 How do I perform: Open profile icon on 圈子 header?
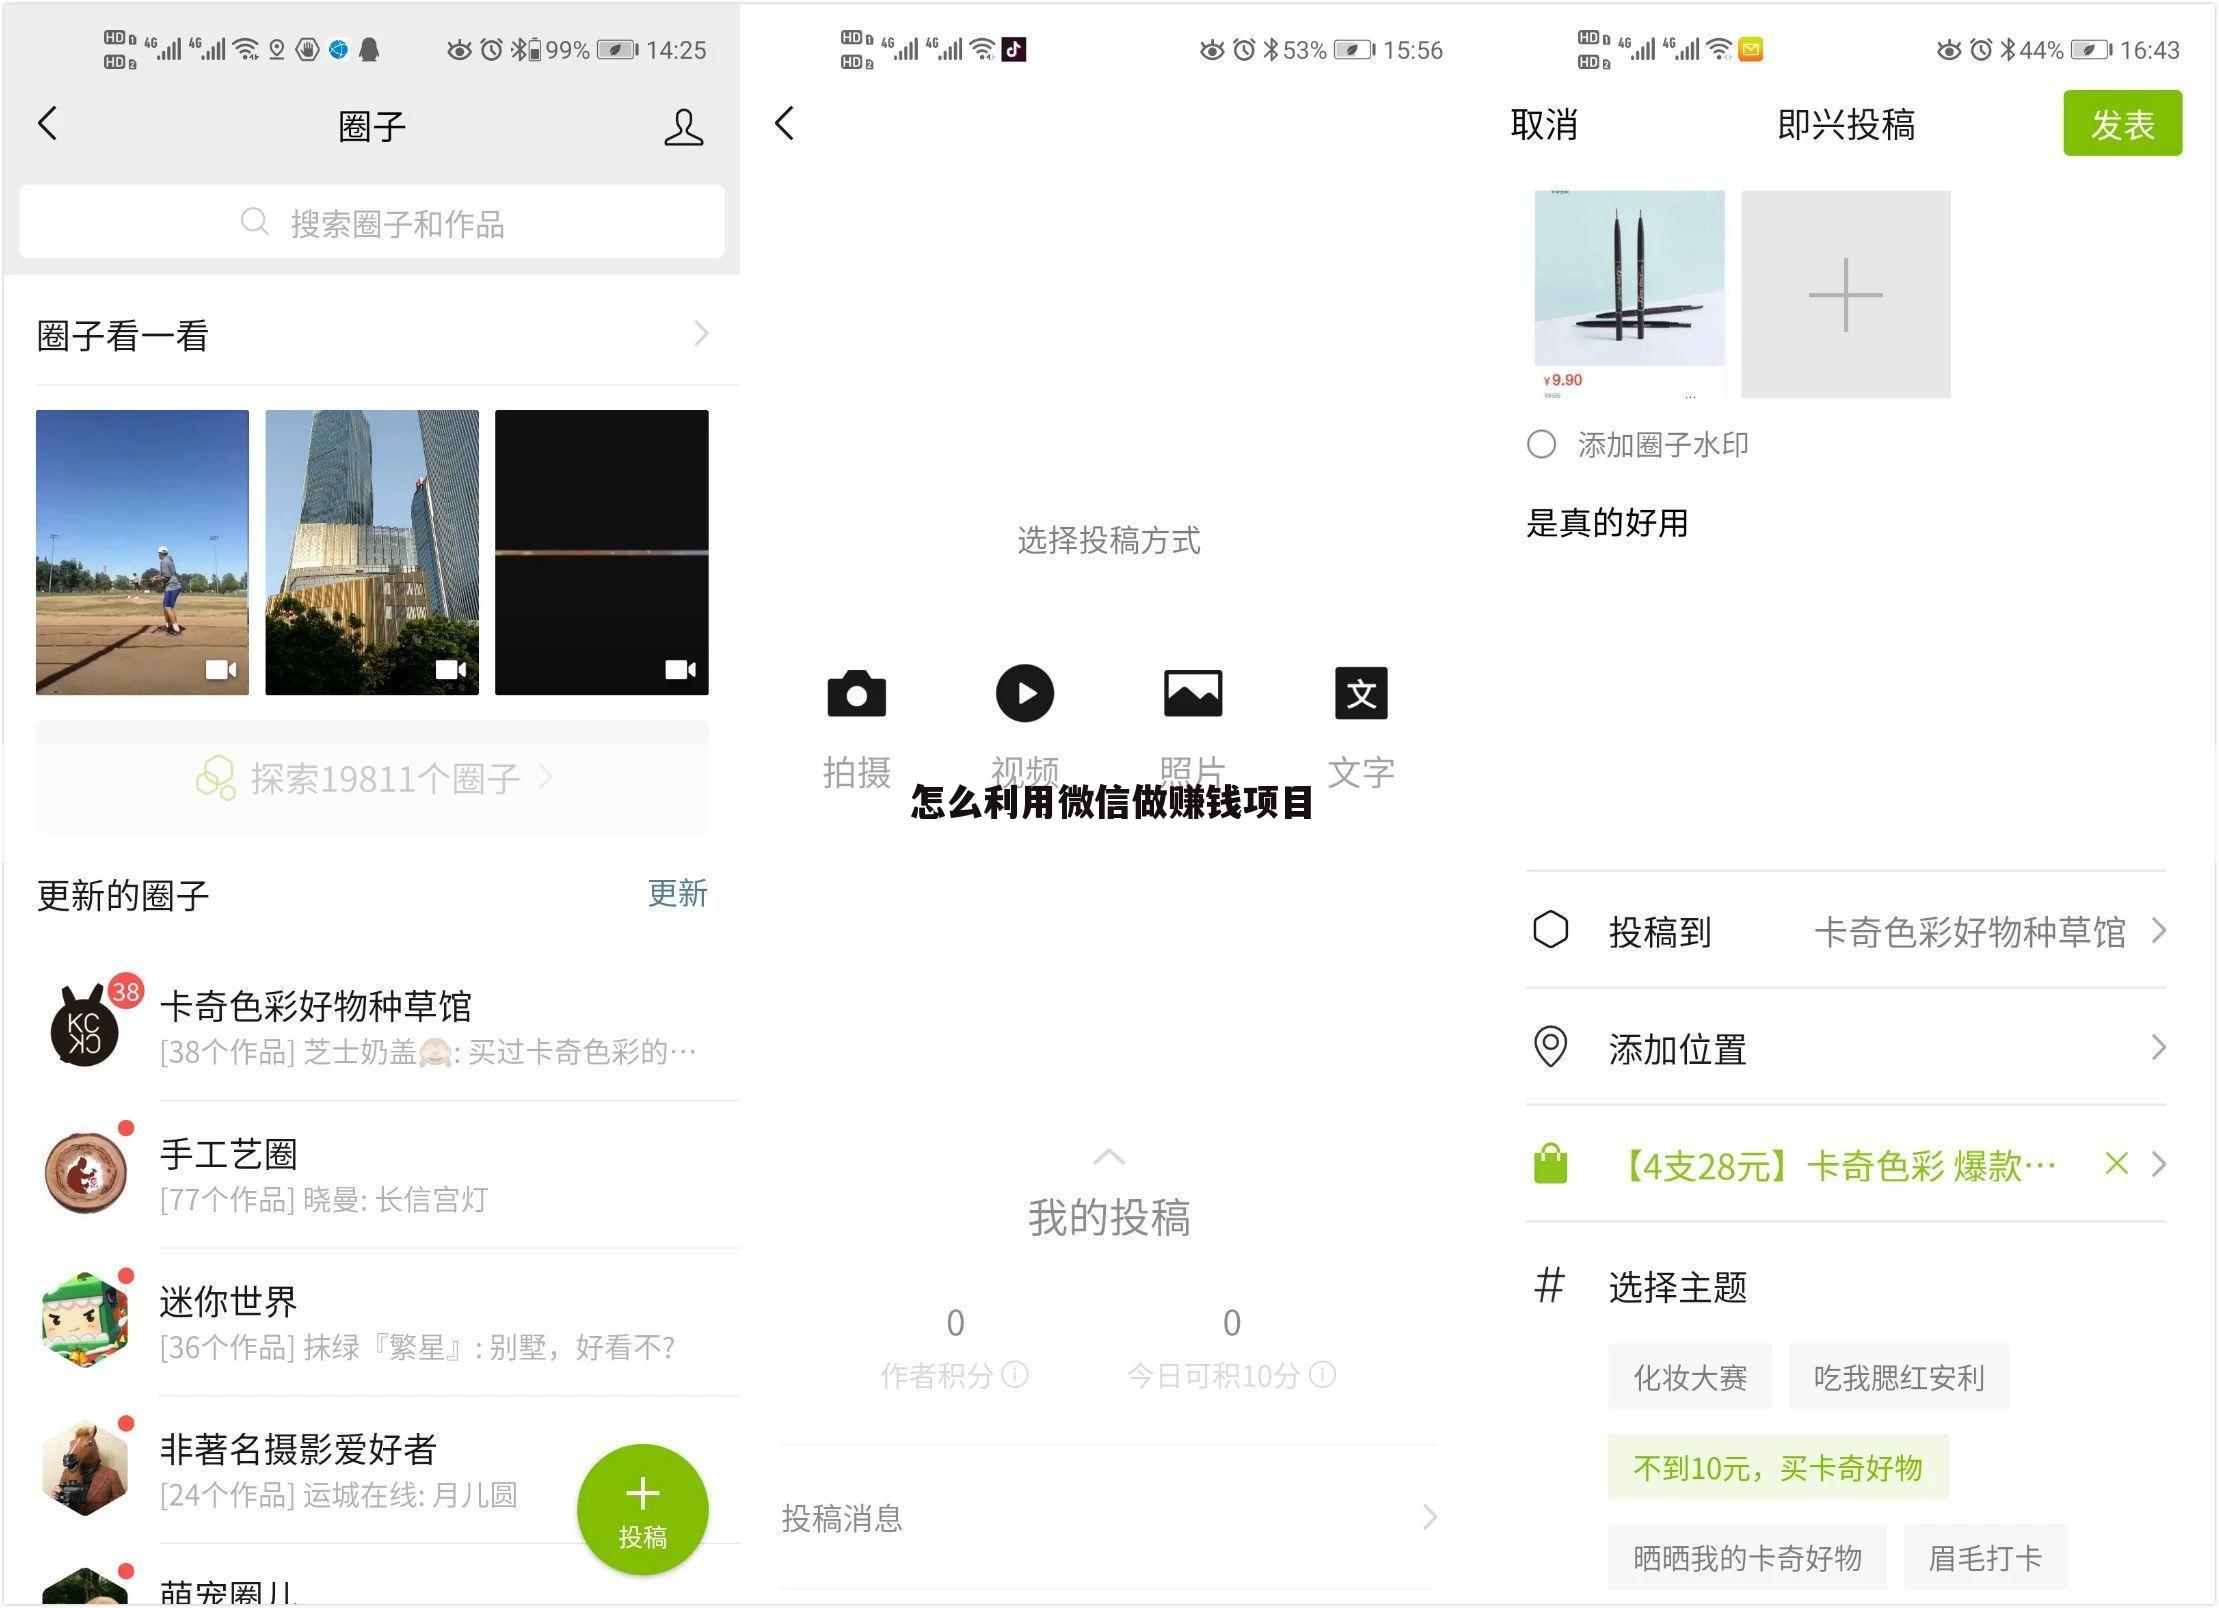683,127
